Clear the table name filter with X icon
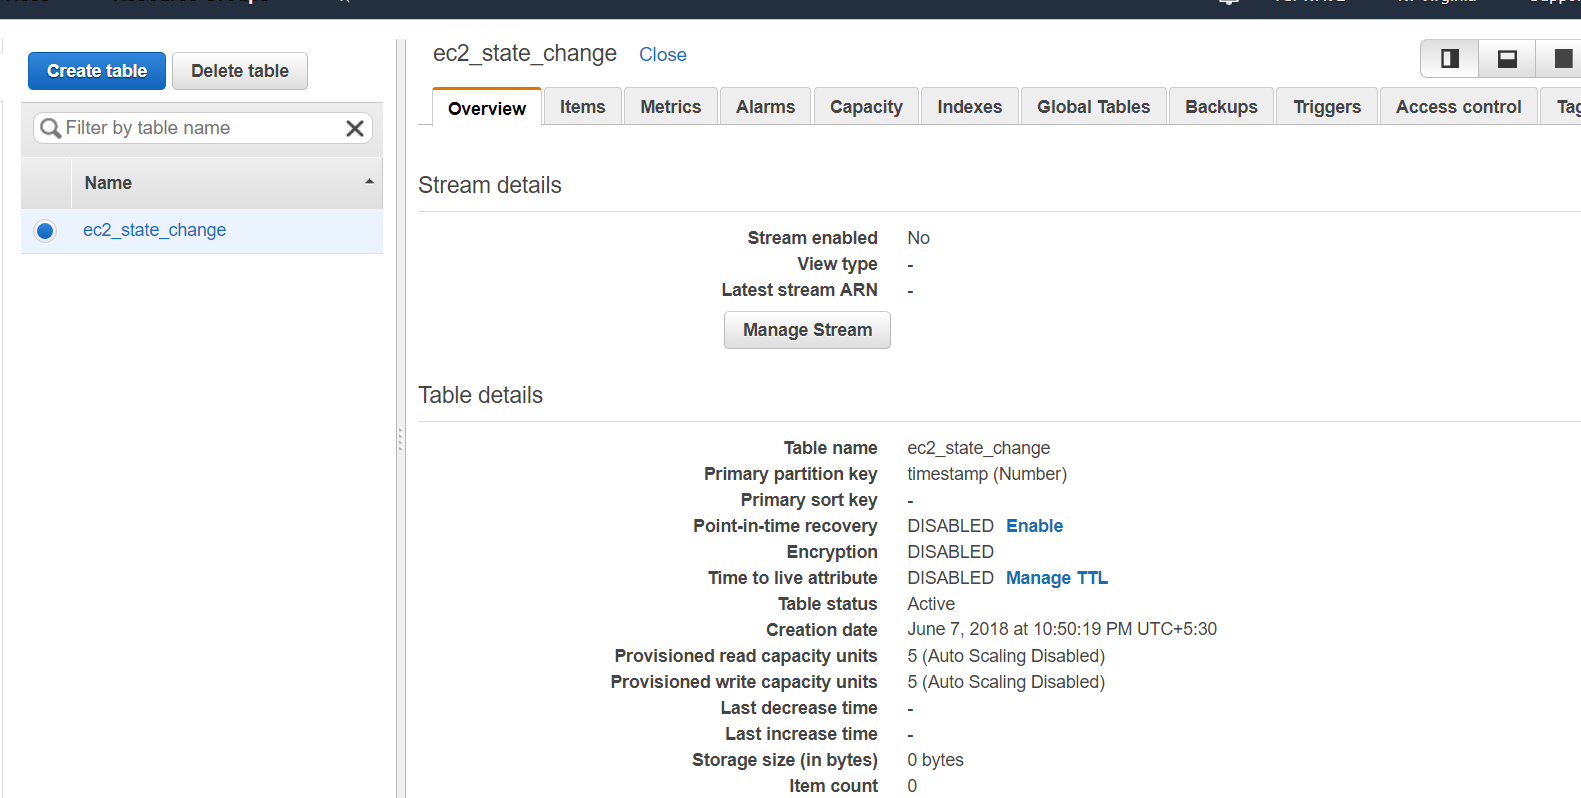1581x798 pixels. click(x=355, y=128)
